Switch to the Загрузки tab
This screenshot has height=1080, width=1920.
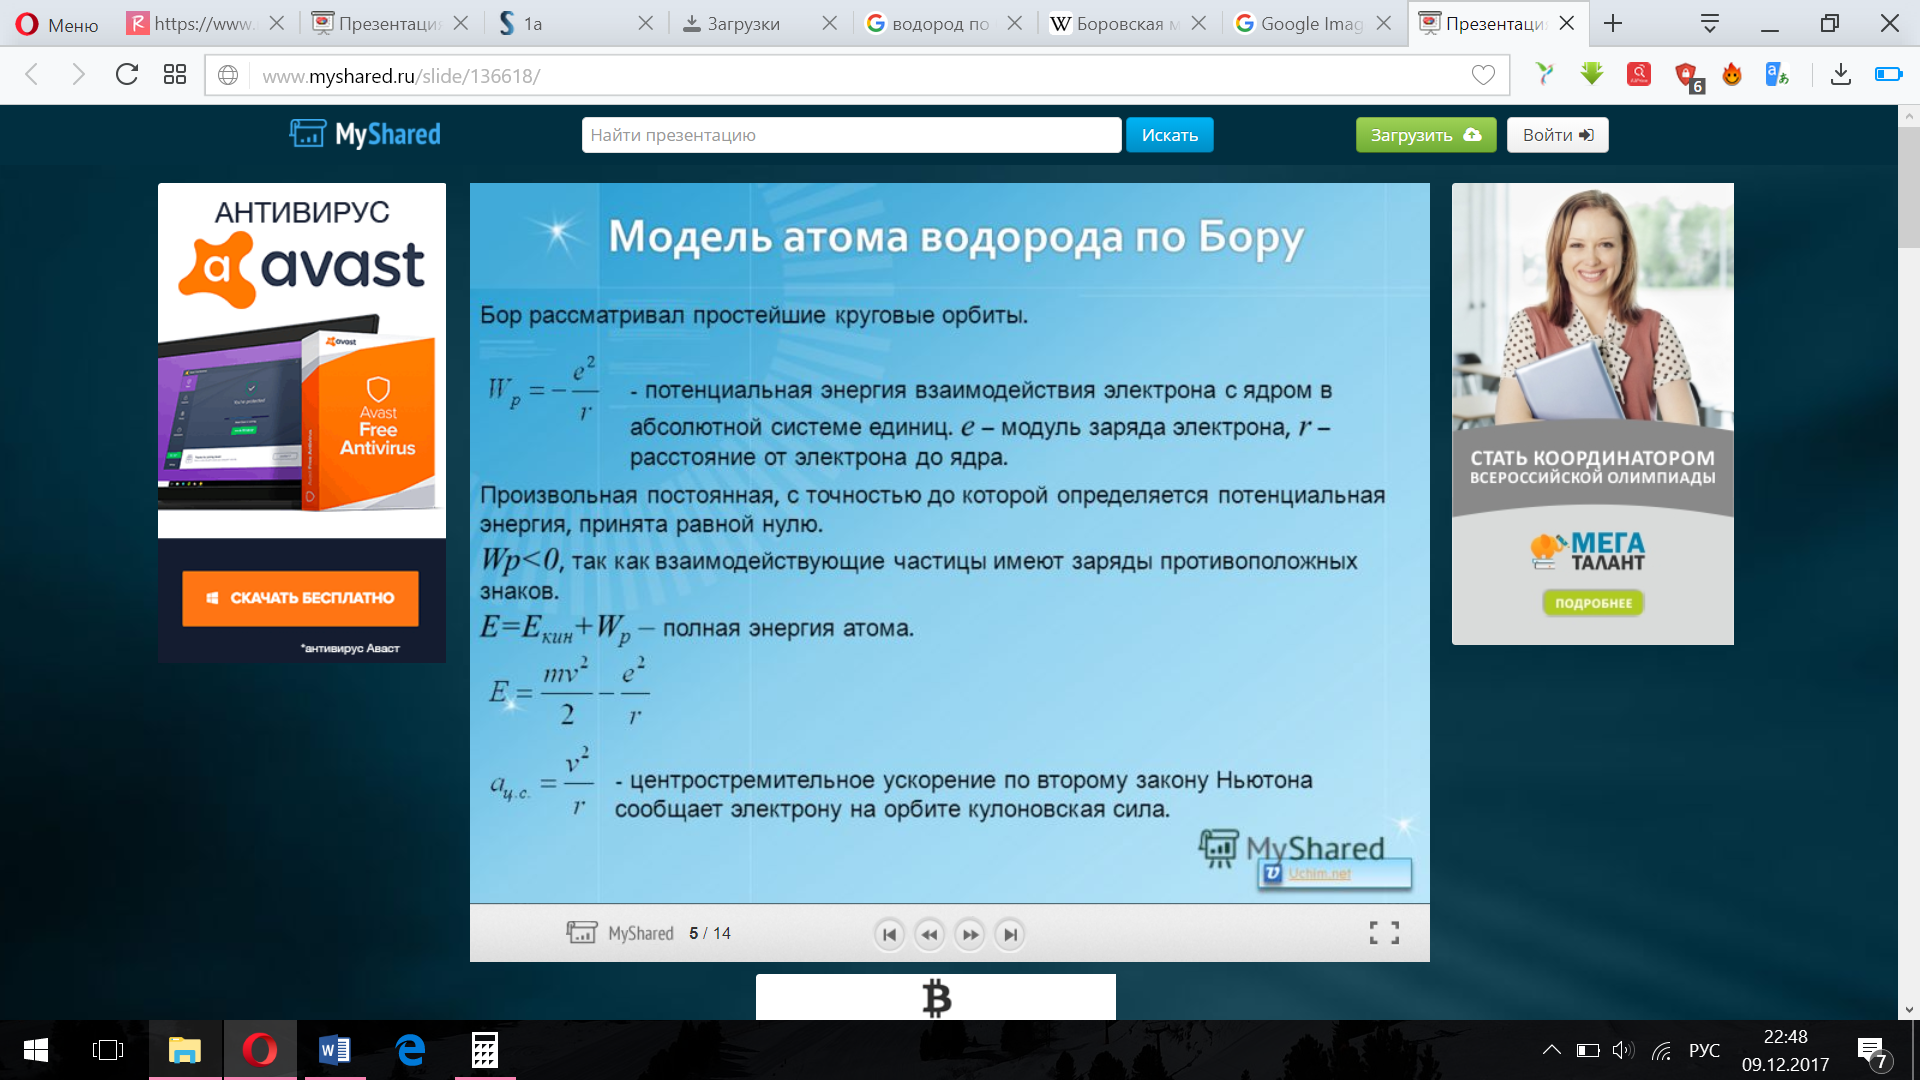pos(744,24)
